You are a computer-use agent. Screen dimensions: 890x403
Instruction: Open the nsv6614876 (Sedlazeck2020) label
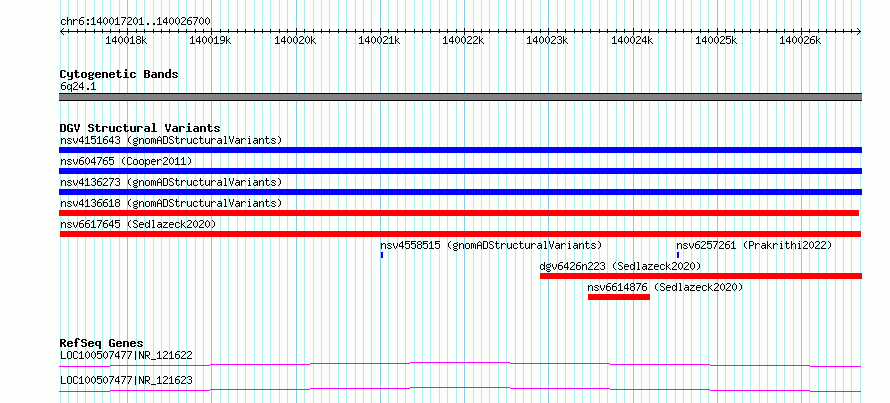(665, 287)
